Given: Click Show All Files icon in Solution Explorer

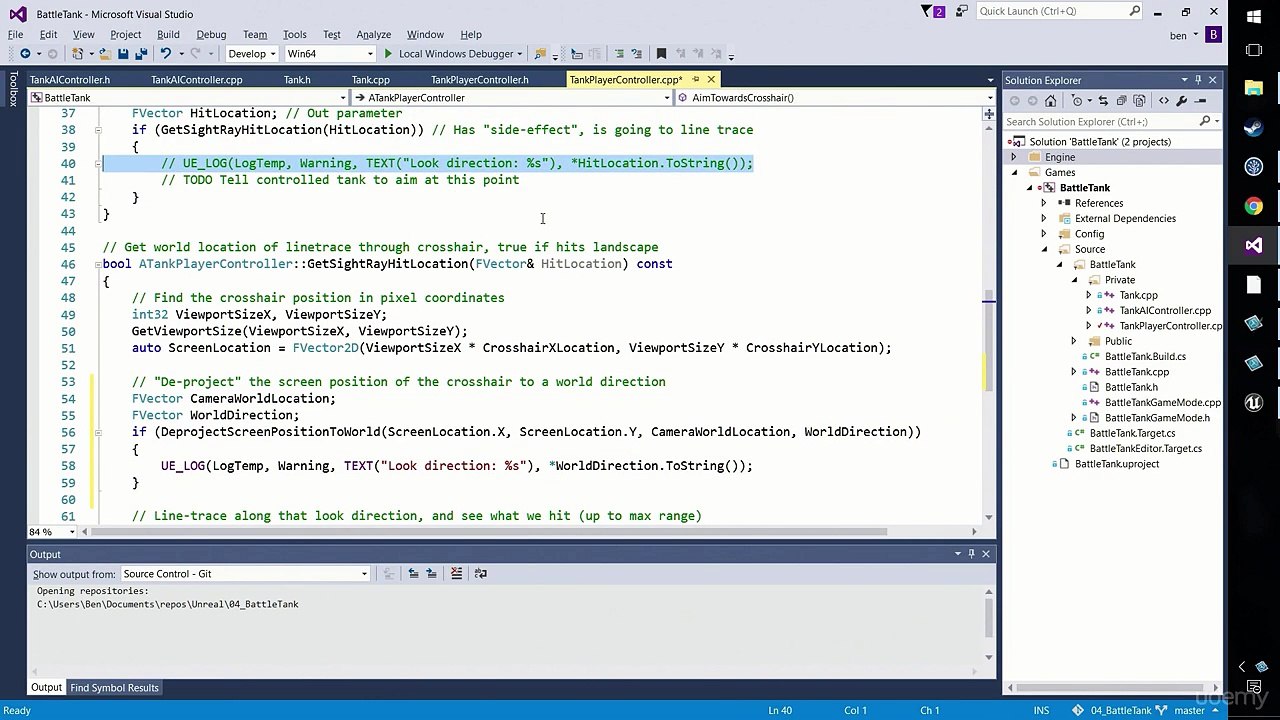Looking at the screenshot, I should [1139, 101].
